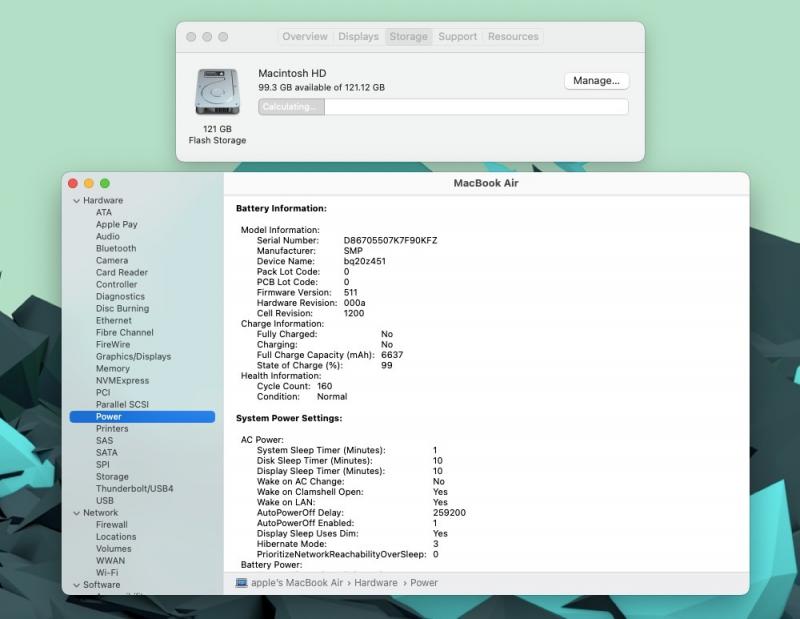The height and width of the screenshot is (619, 800).
Task: Click apple's MacBook Air in path bar
Action: [296, 583]
